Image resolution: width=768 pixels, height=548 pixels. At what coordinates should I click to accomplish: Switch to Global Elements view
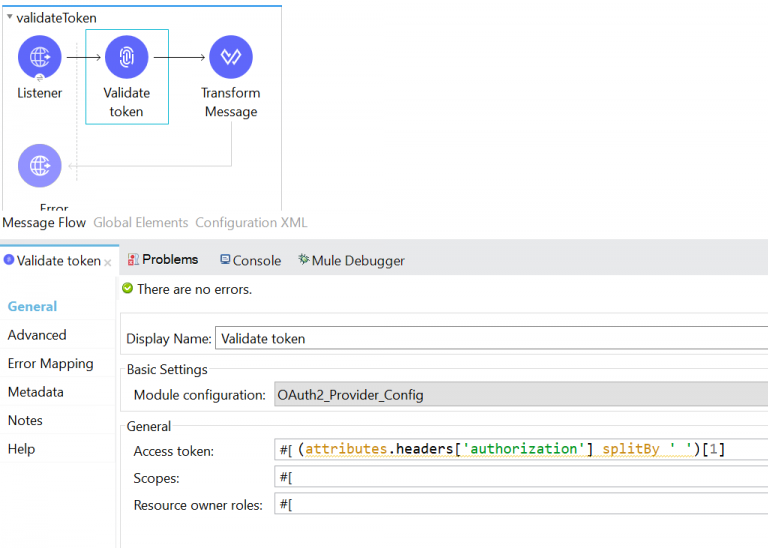pos(140,223)
